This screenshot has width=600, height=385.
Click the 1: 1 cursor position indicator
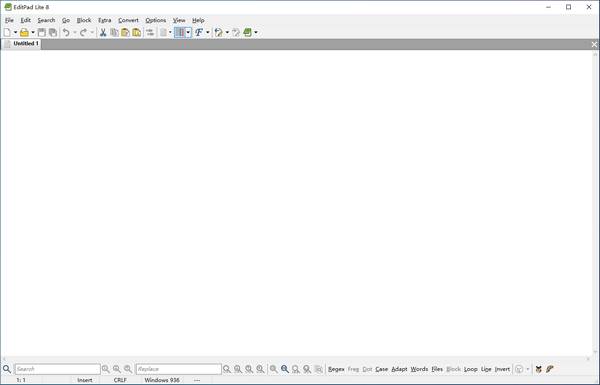tap(21, 380)
